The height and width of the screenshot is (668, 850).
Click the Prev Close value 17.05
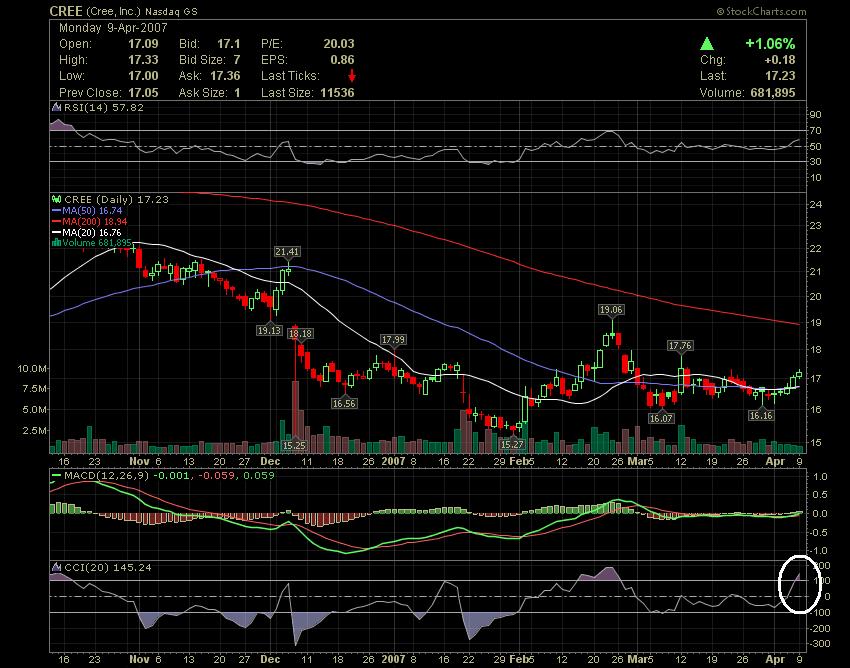click(143, 93)
